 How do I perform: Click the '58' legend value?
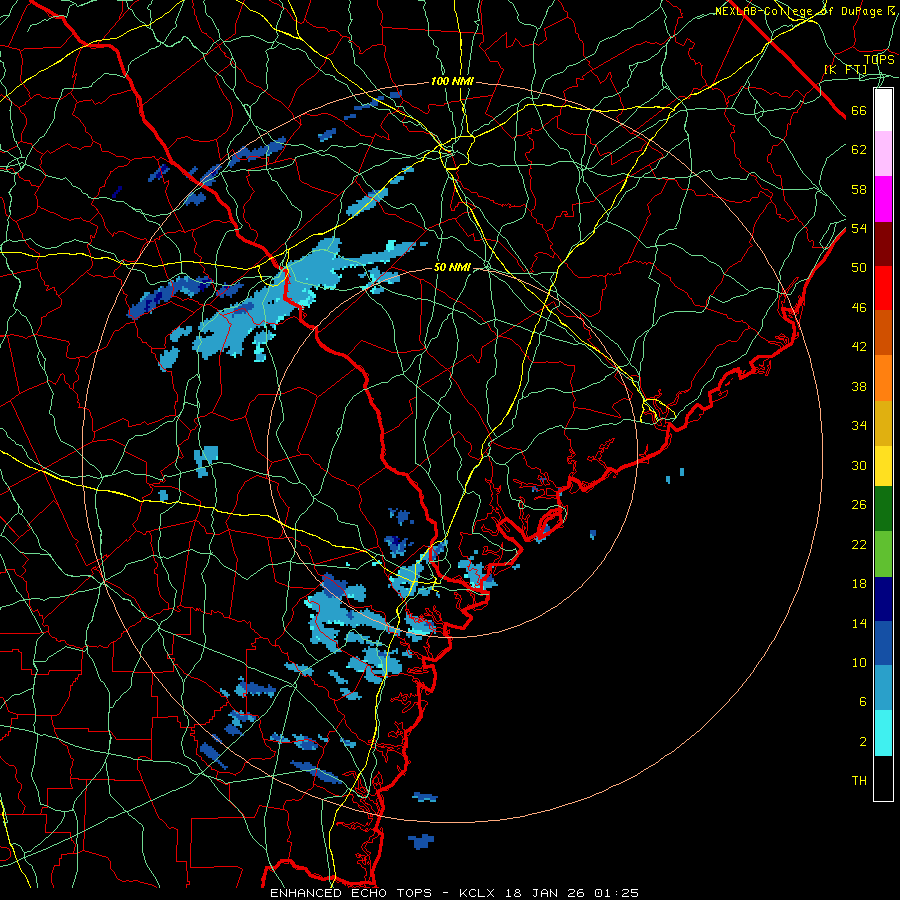click(859, 189)
